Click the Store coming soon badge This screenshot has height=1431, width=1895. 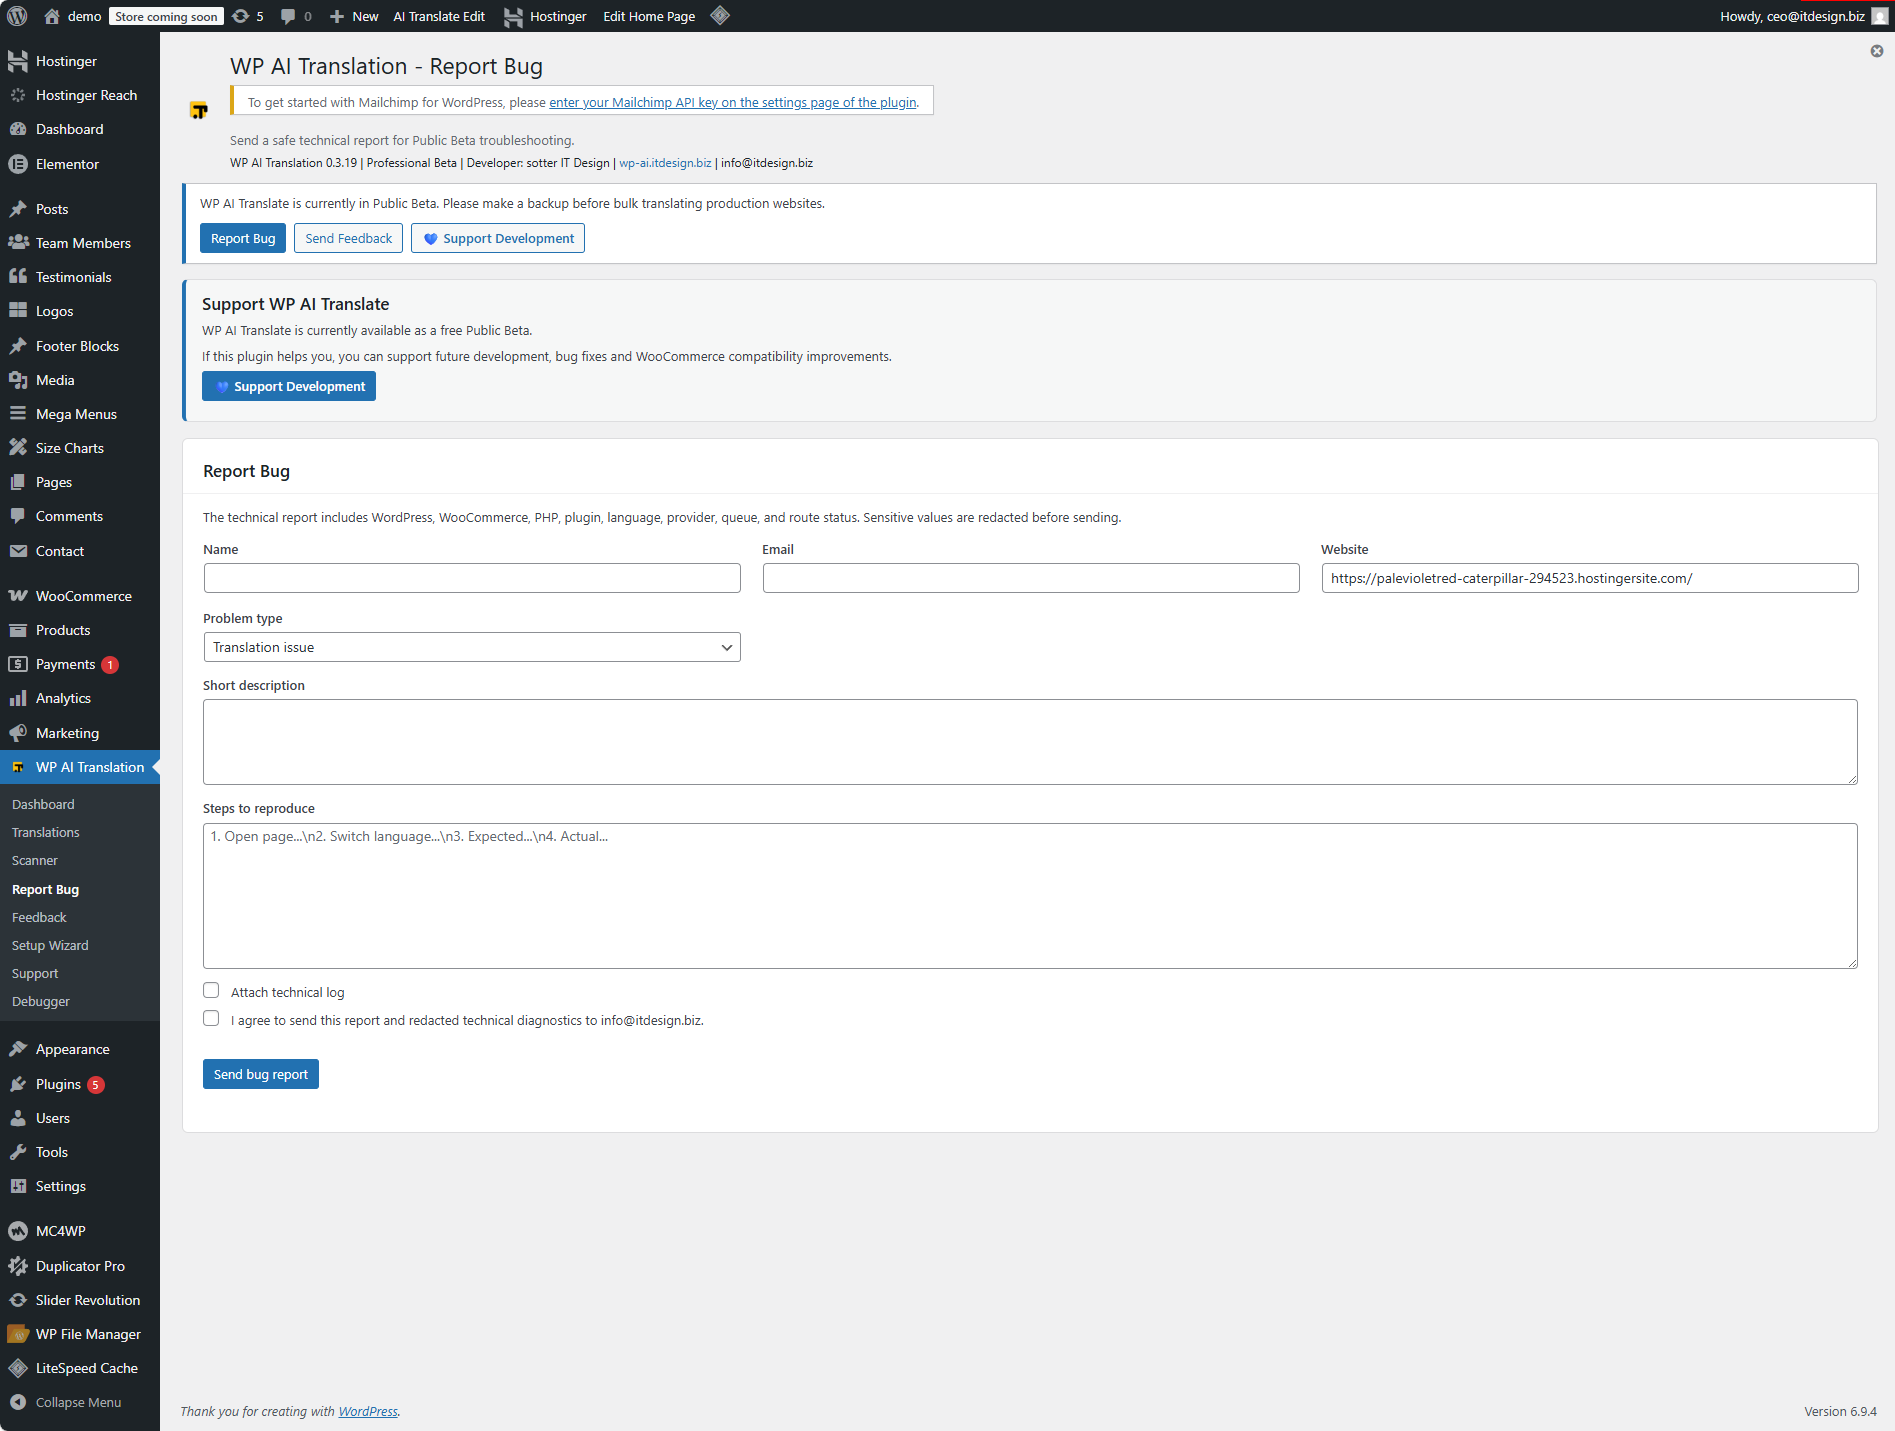[166, 16]
